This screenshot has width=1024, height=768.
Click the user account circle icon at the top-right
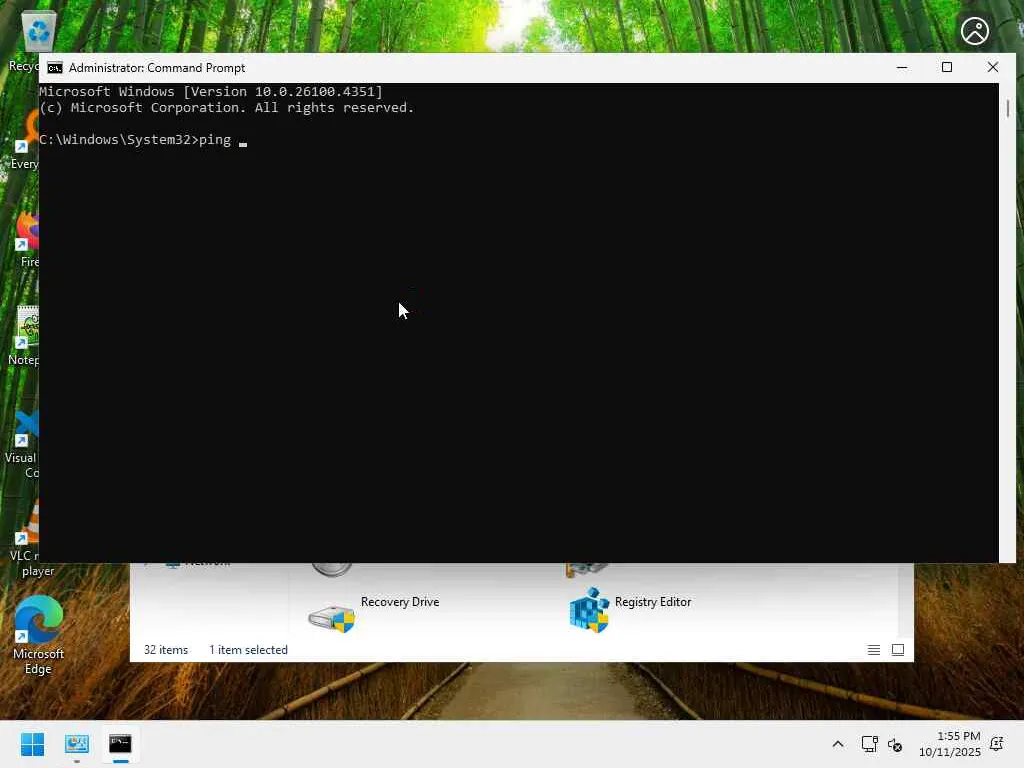point(974,31)
